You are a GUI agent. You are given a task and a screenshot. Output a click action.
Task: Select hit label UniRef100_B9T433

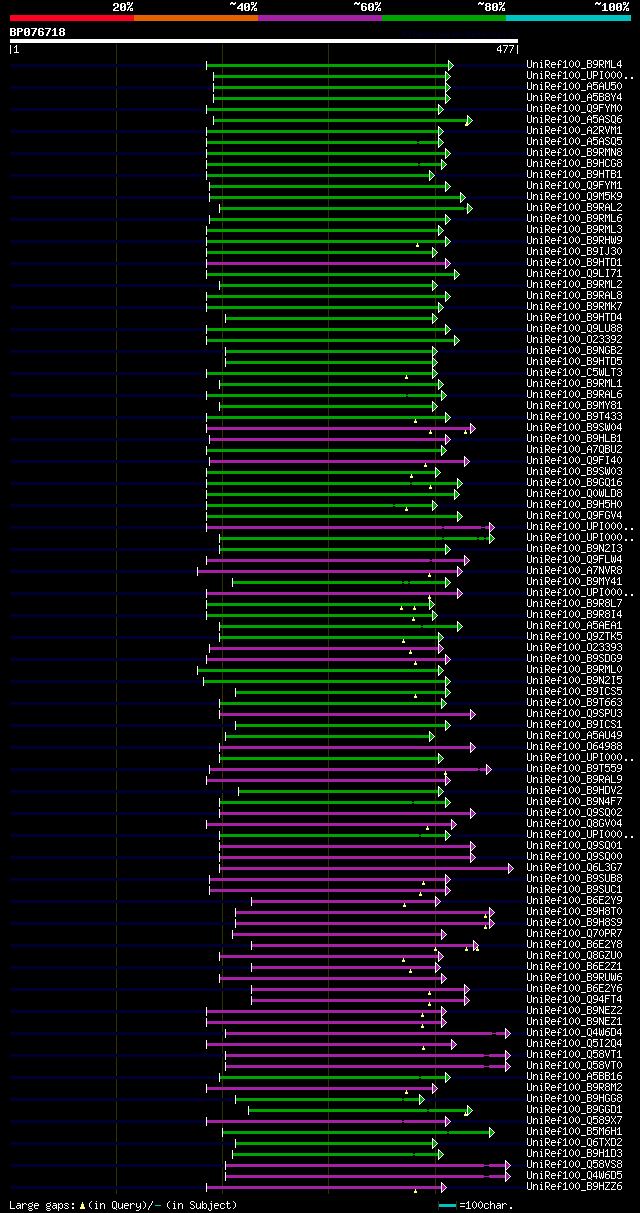click(574, 417)
